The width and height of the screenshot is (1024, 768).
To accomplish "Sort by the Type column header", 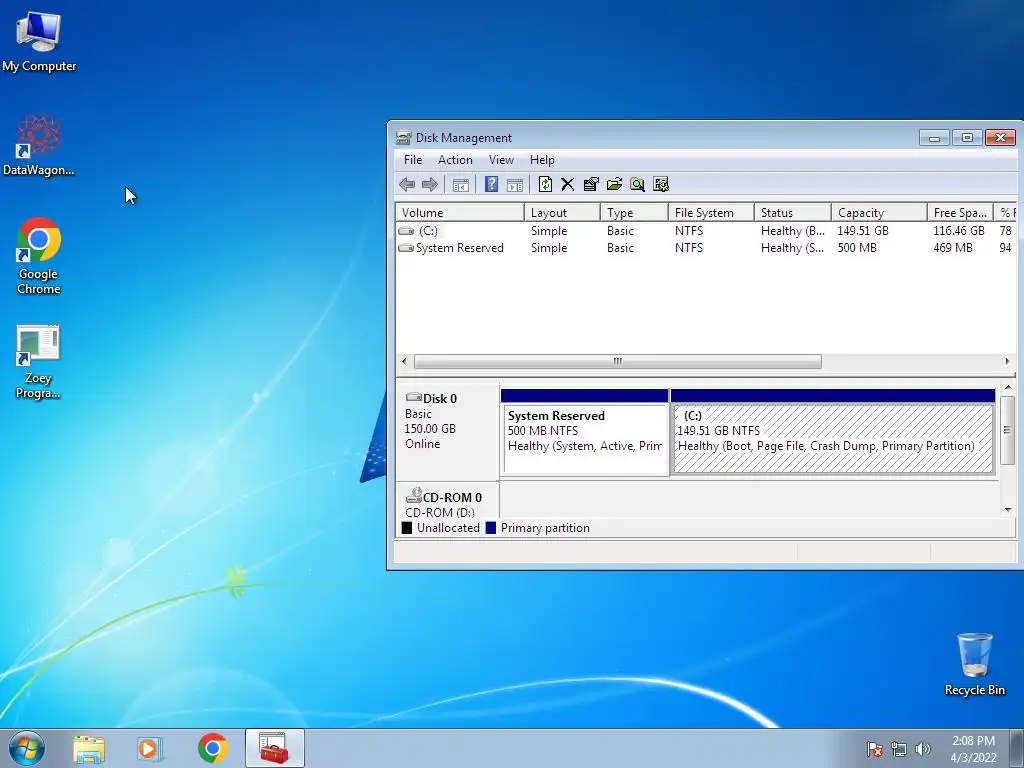I will pos(634,213).
